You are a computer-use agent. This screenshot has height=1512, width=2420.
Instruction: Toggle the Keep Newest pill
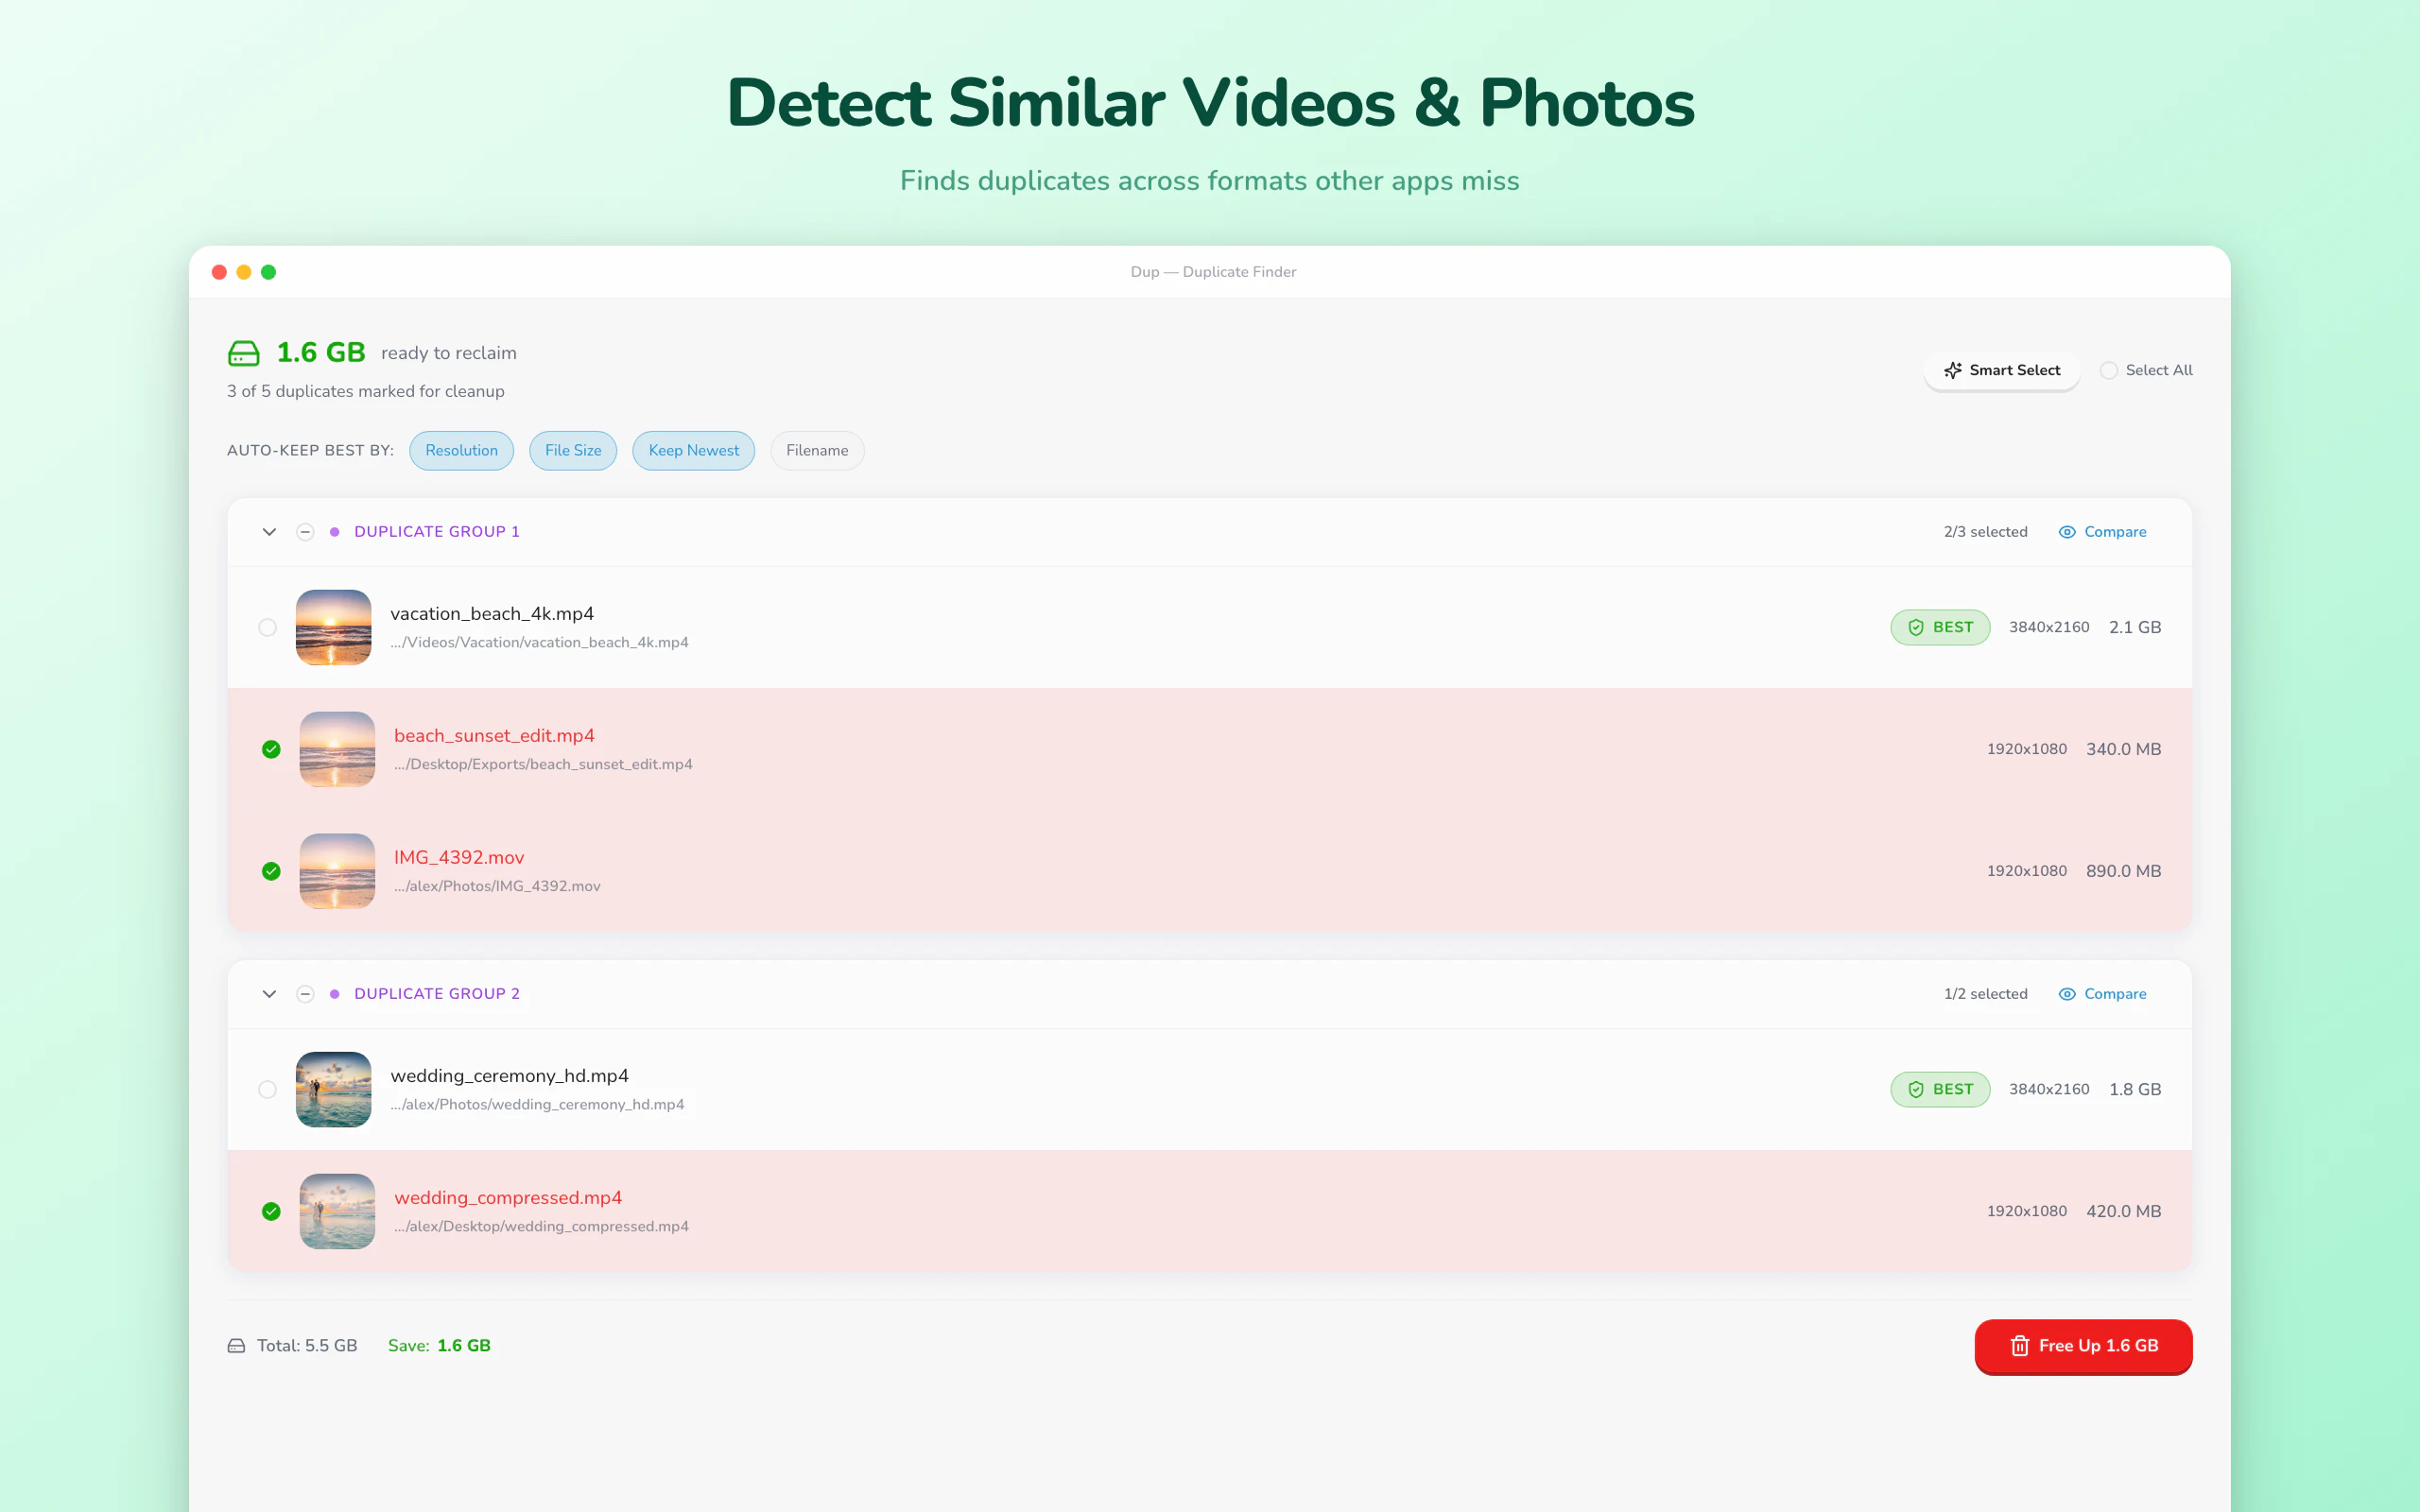point(693,450)
